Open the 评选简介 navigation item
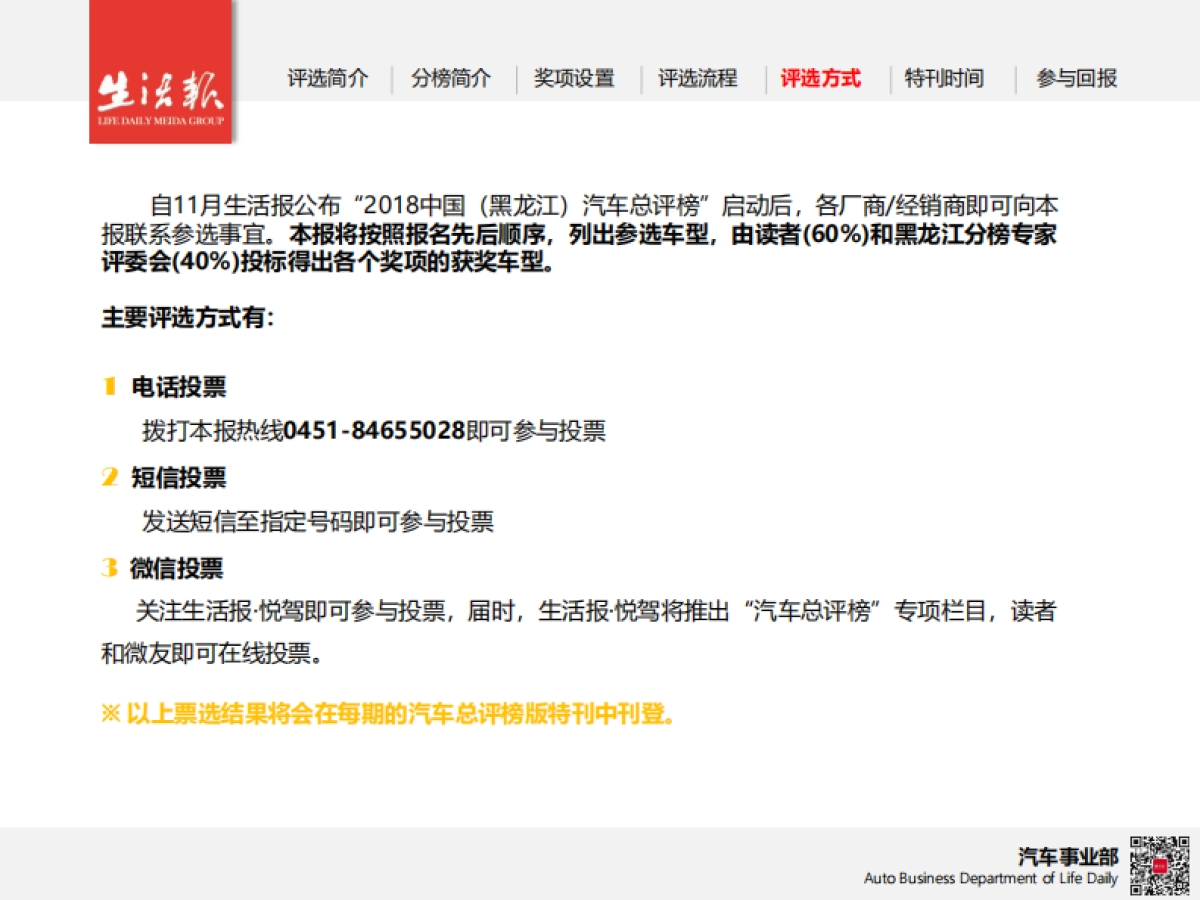This screenshot has width=1200, height=900. [x=329, y=78]
